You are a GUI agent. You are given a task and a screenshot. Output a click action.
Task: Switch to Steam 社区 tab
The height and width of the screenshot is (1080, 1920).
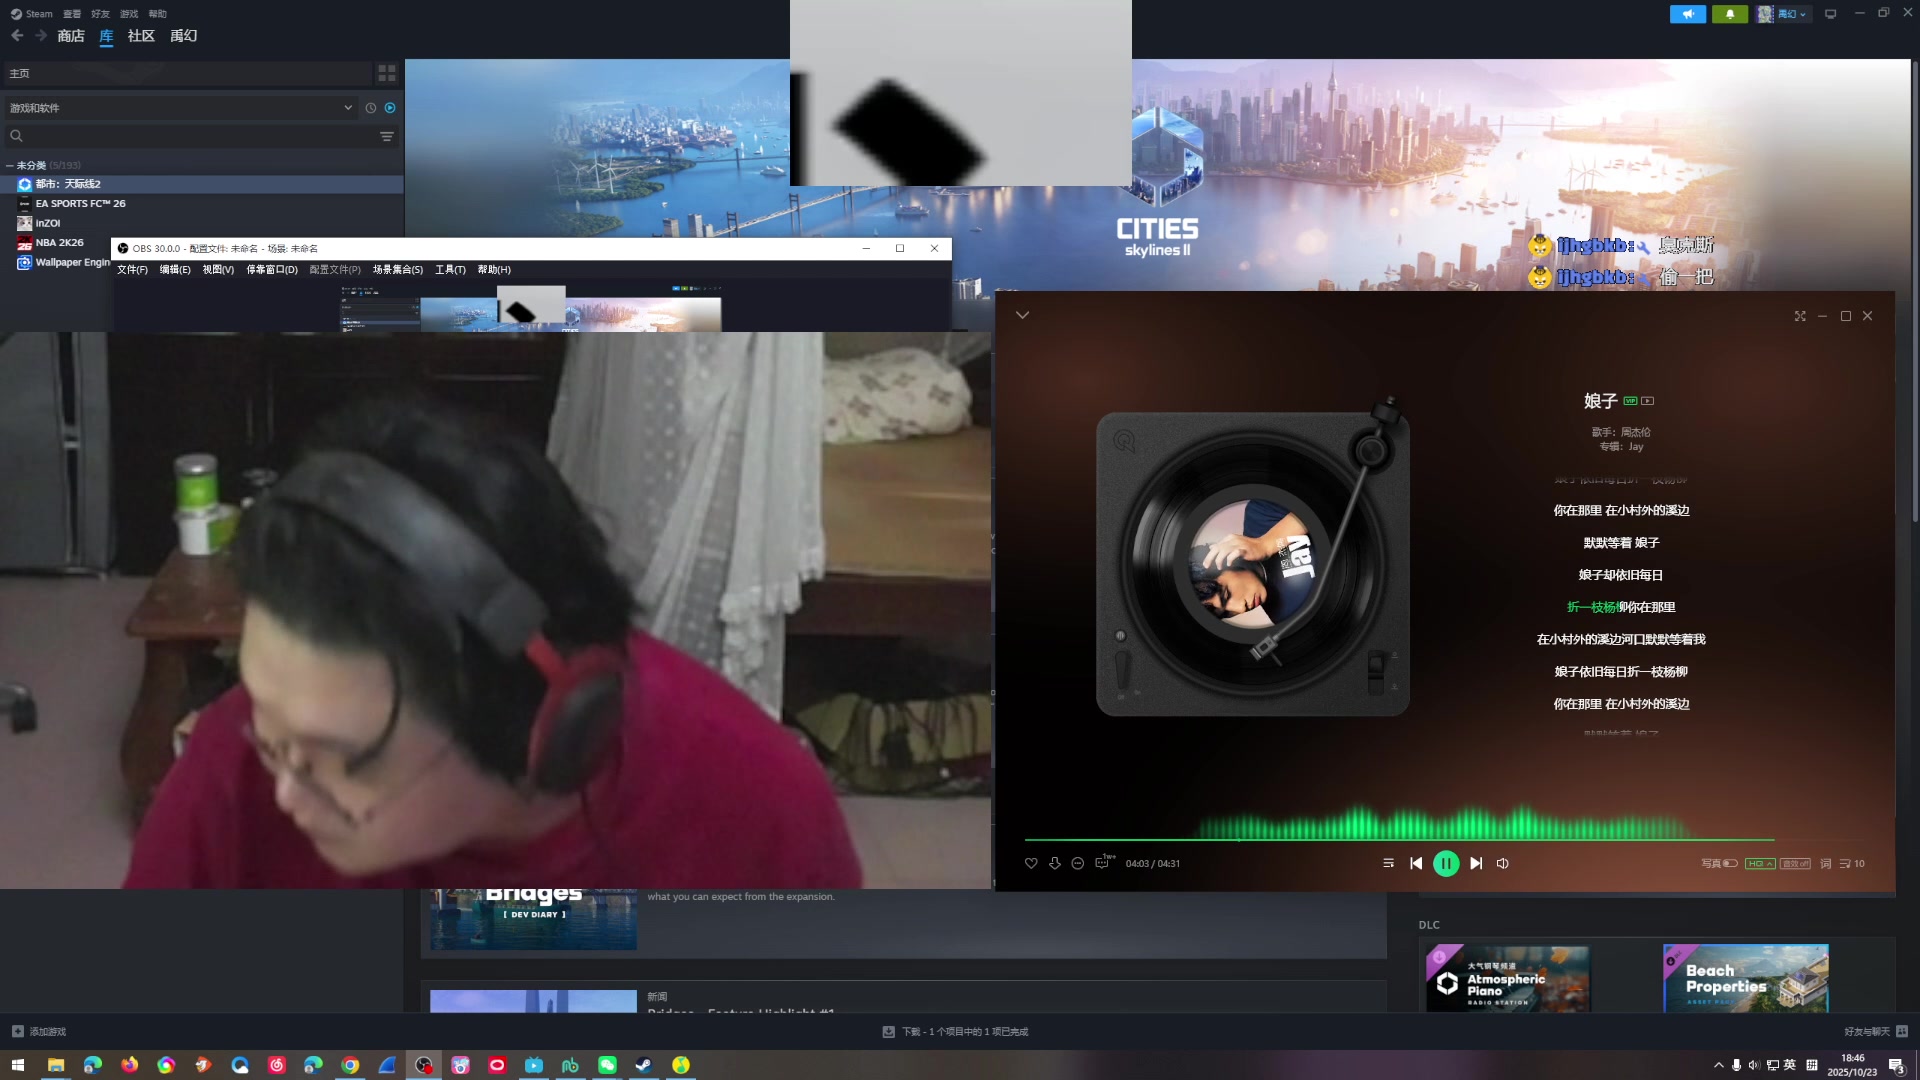(x=141, y=36)
